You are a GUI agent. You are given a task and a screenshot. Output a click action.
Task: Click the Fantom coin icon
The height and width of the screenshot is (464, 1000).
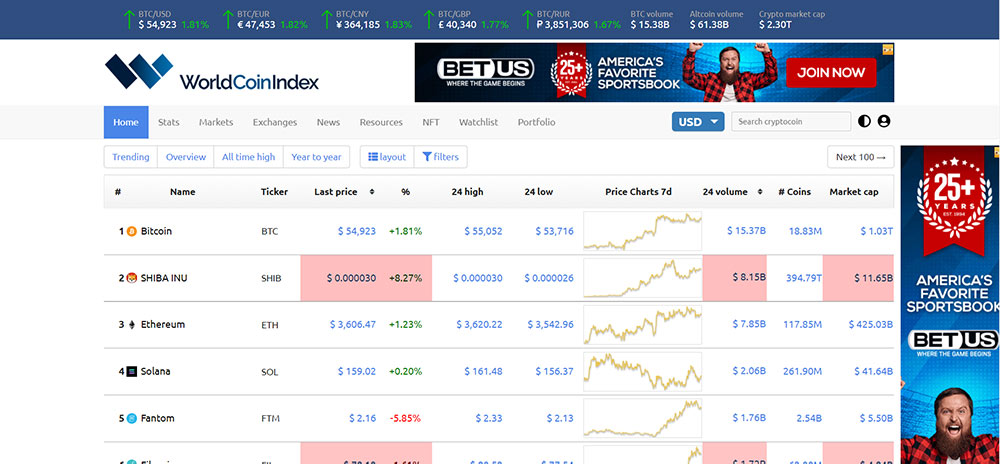coord(132,418)
